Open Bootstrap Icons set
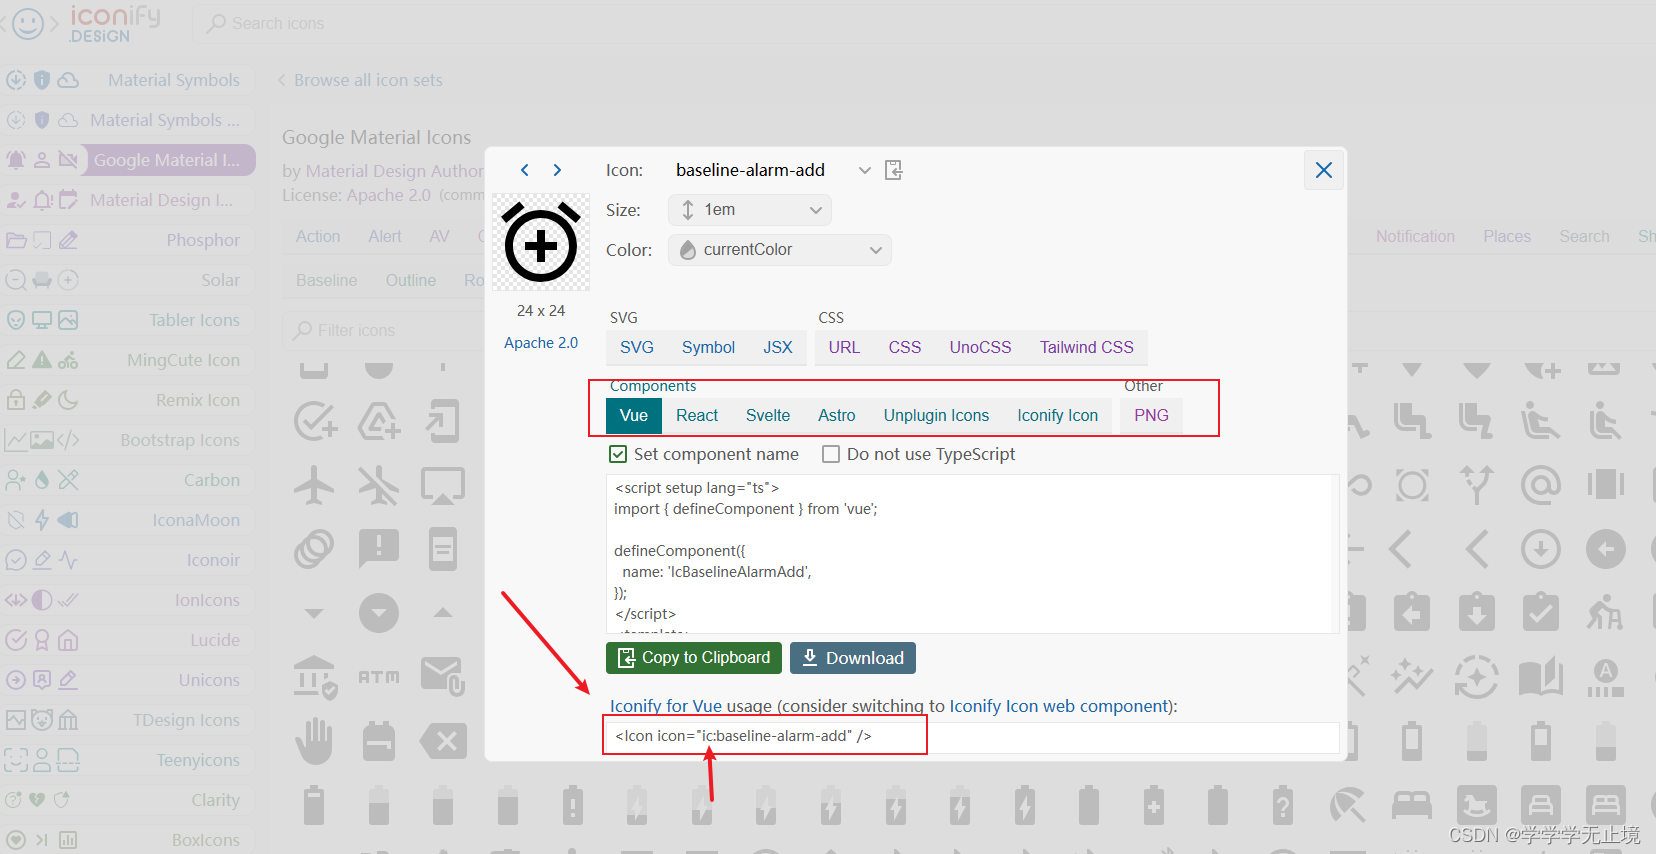Screen dimensions: 1656x854 (128, 440)
